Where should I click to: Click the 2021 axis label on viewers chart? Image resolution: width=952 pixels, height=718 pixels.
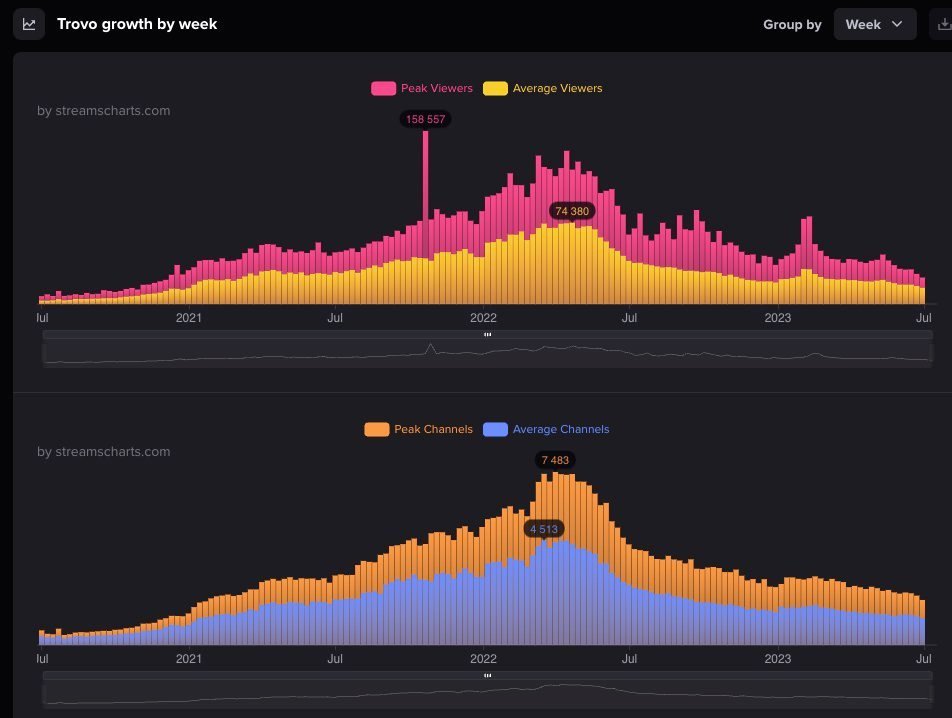[189, 318]
